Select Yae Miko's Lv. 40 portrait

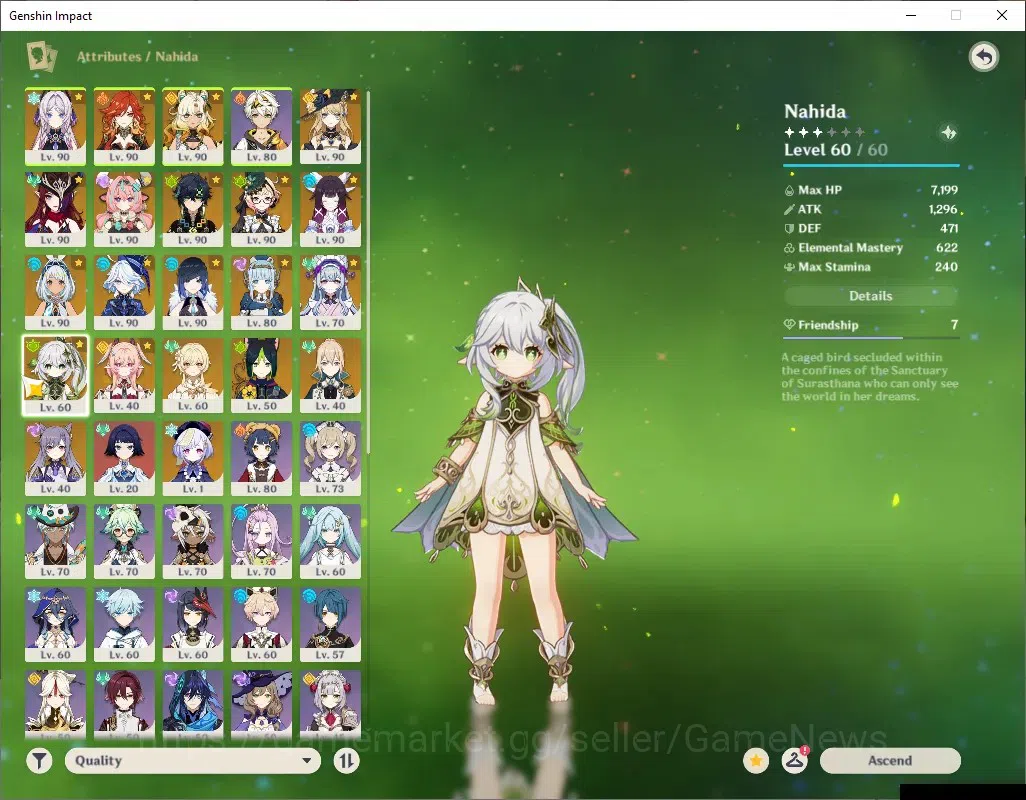[124, 375]
